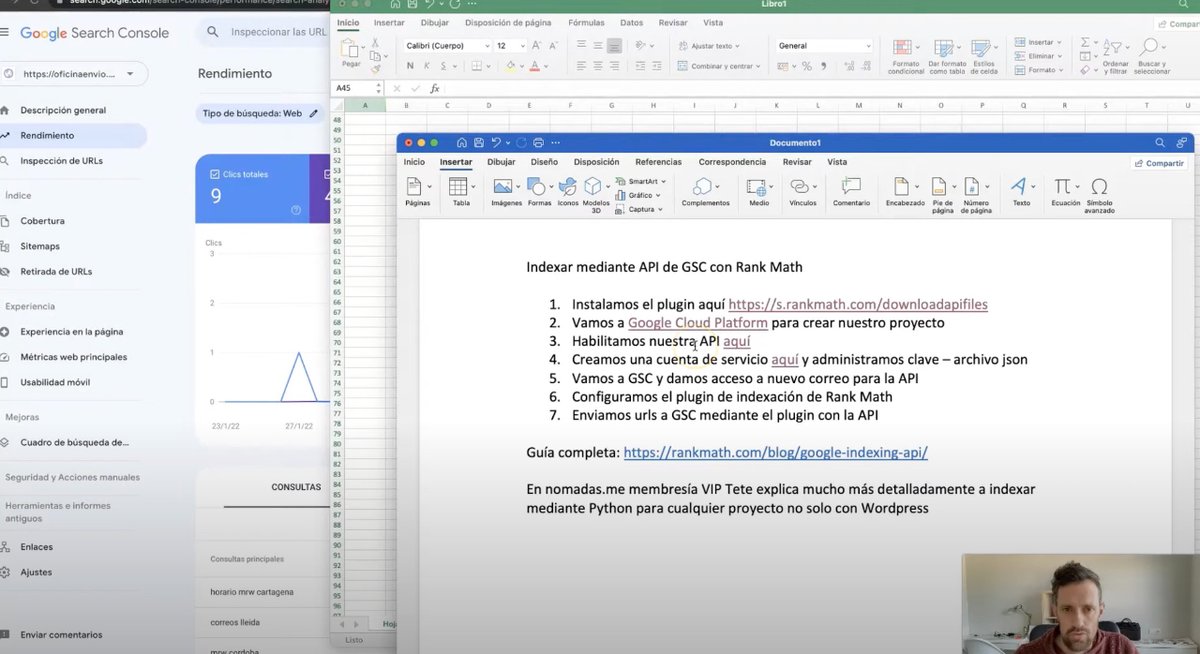Open Word Correspondencia tab
This screenshot has height=654, width=1200.
(x=732, y=162)
